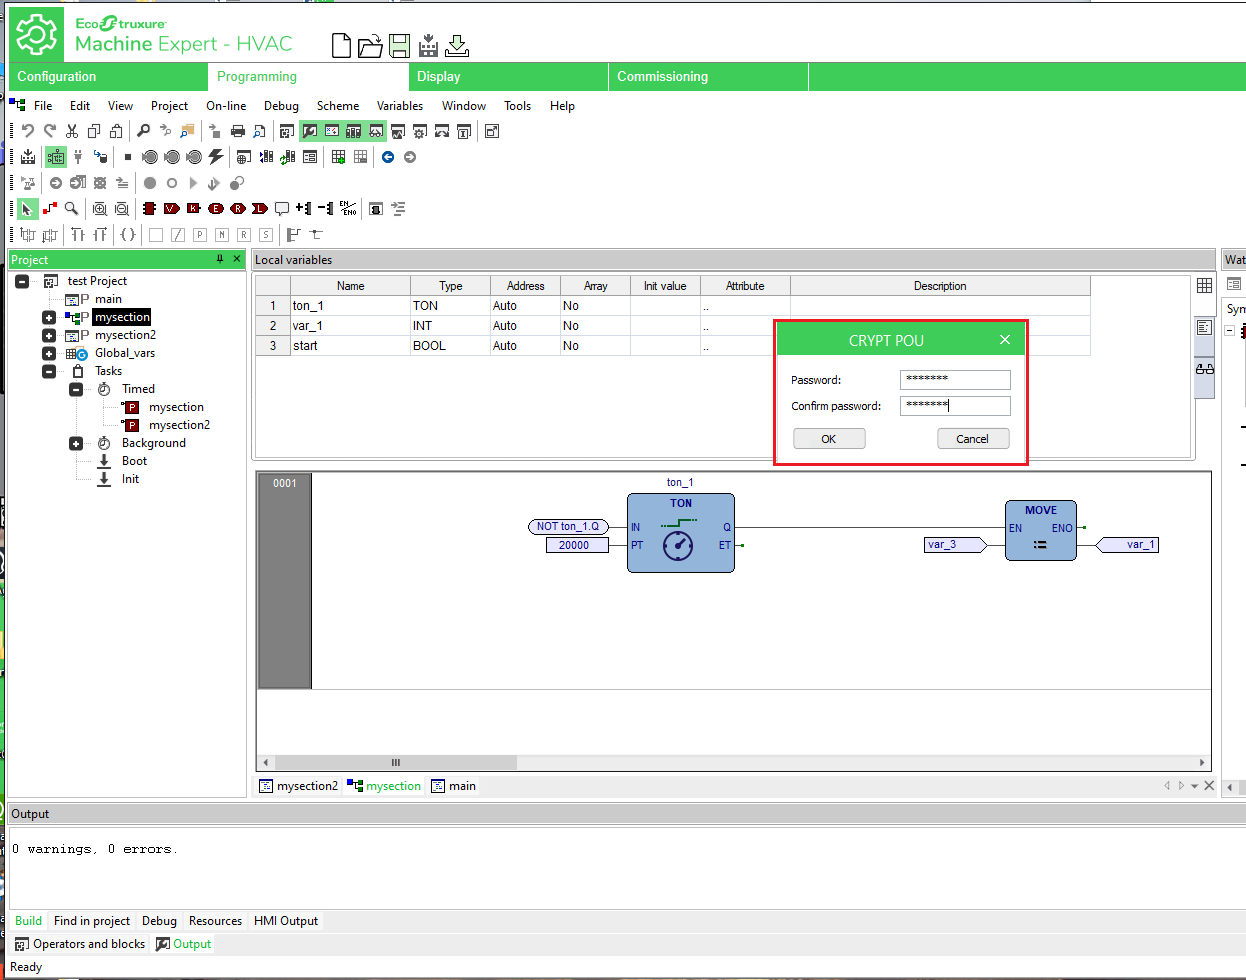
Task: Select the main editor tab
Action: [x=454, y=786]
